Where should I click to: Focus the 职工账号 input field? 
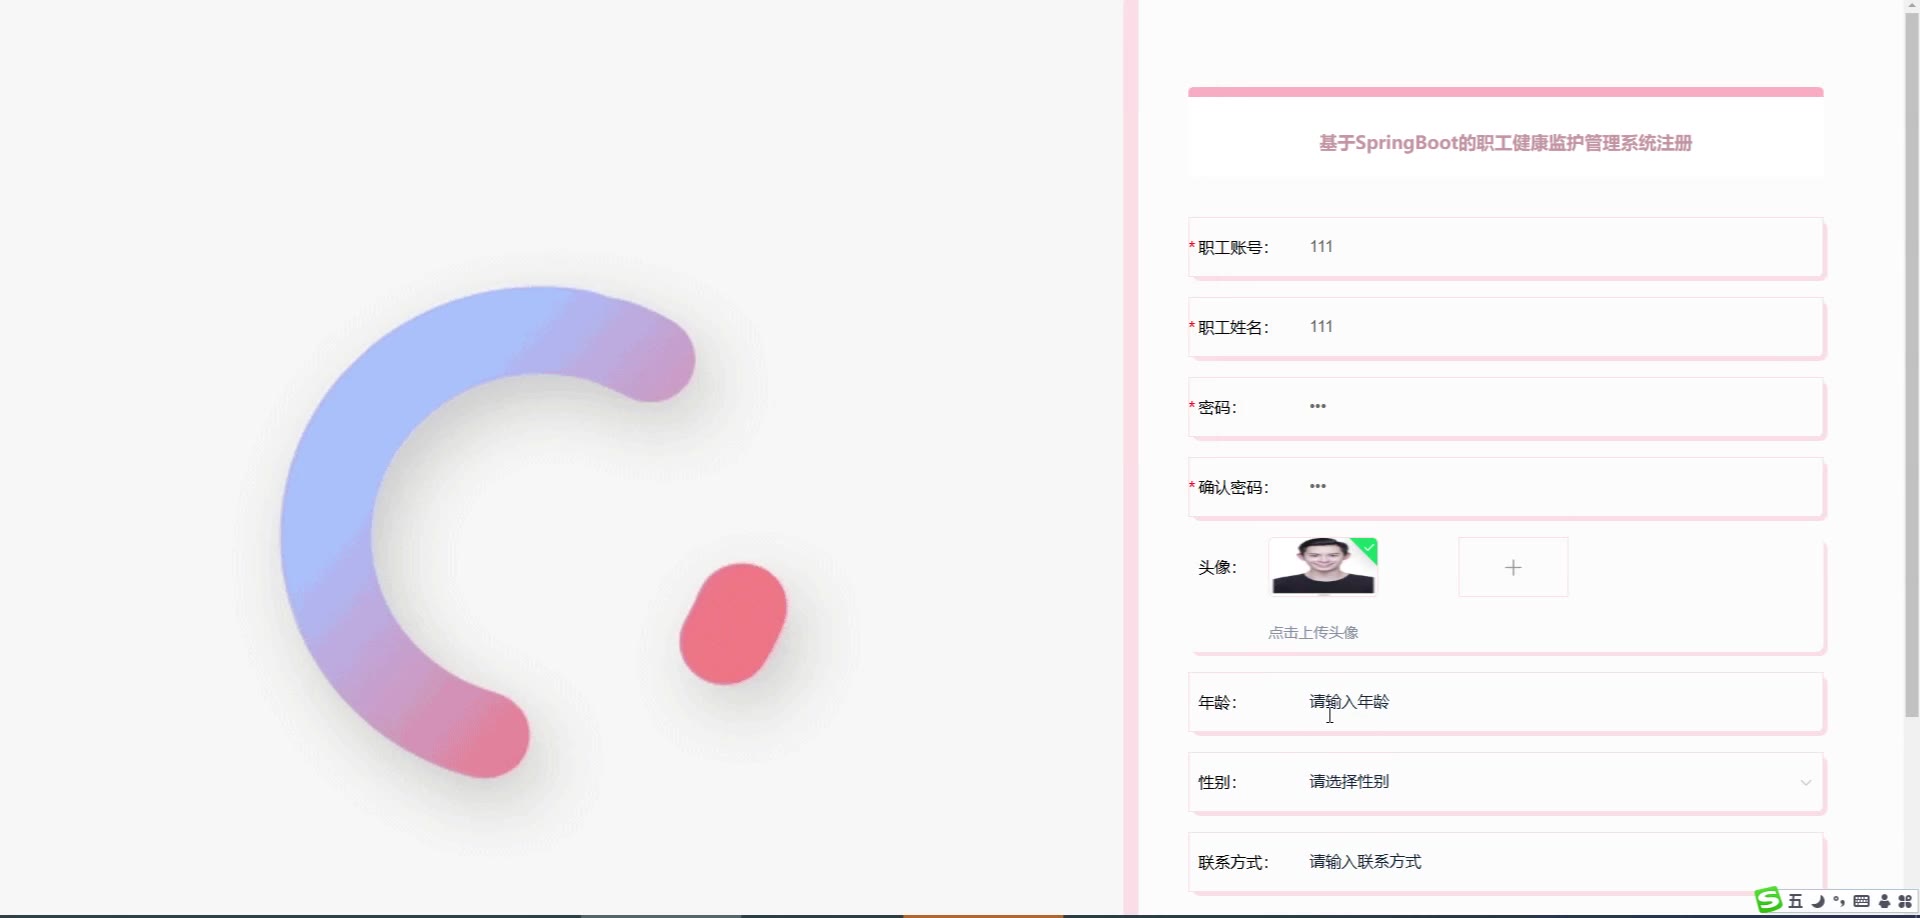1560,247
